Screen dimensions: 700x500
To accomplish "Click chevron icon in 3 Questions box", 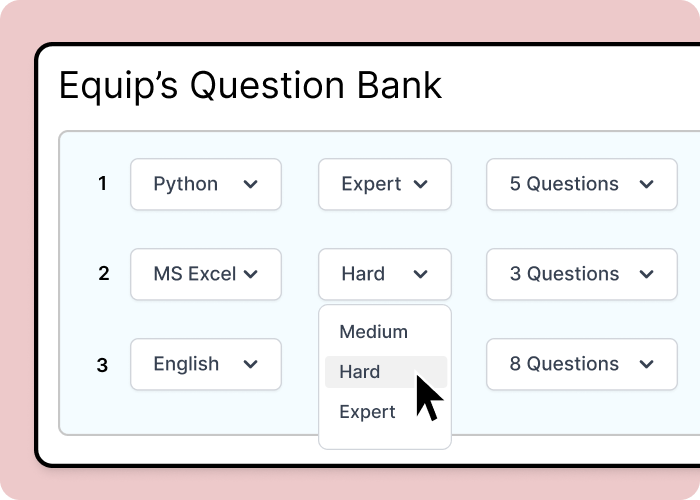I will point(647,274).
